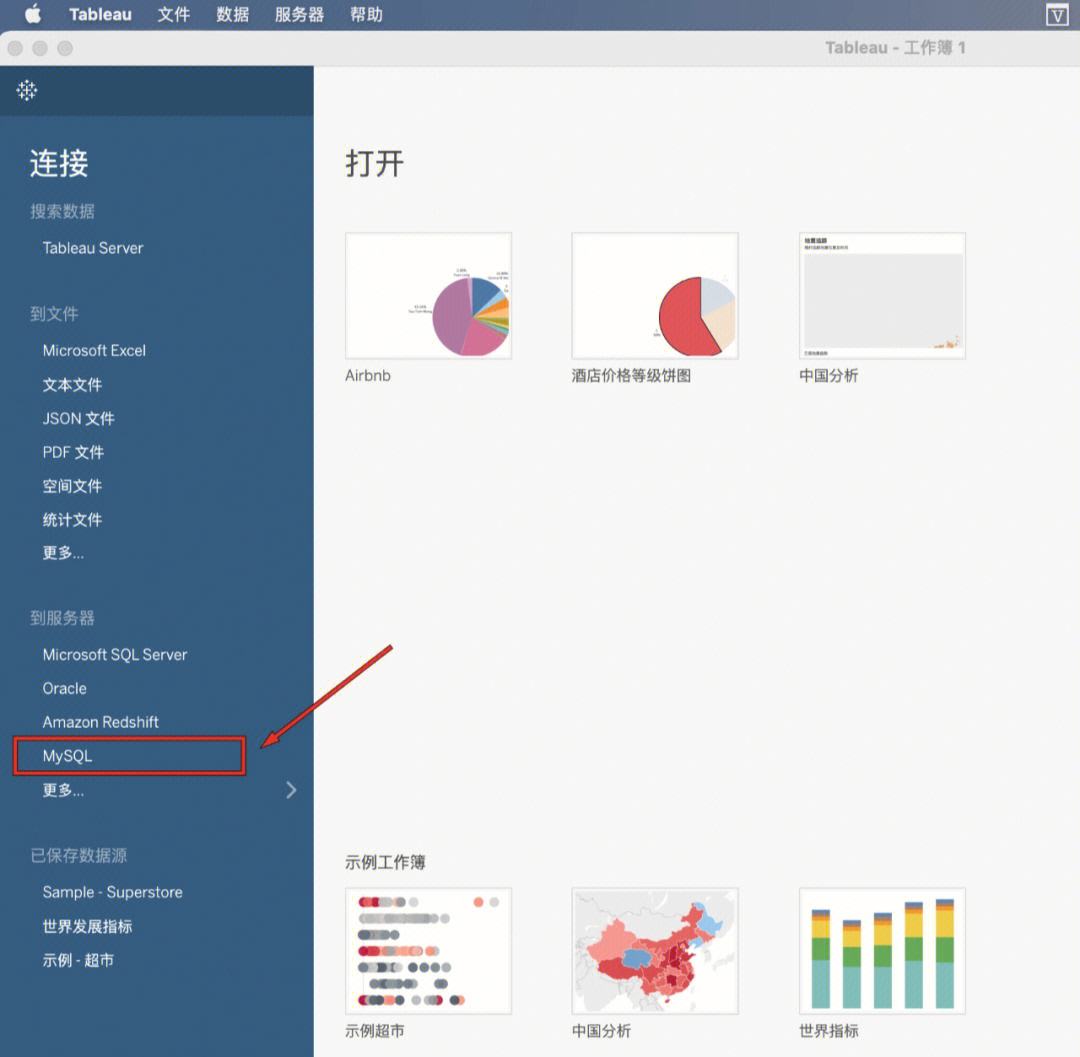Click 更多... under 到服务器
This screenshot has height=1057, width=1080.
(63, 790)
